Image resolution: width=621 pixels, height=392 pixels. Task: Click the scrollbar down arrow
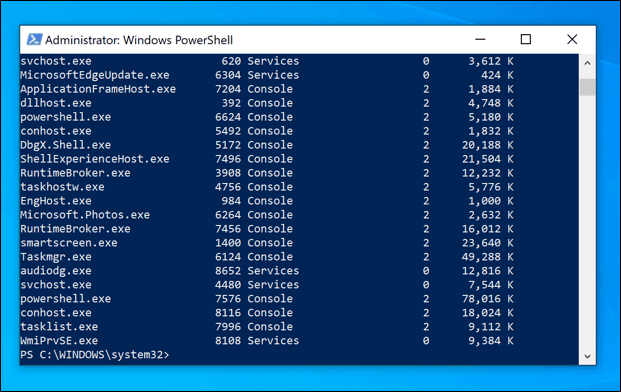point(587,356)
